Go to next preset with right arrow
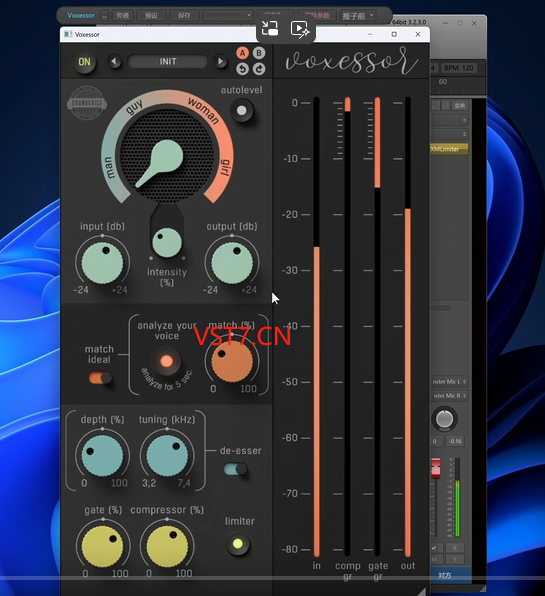 point(220,62)
